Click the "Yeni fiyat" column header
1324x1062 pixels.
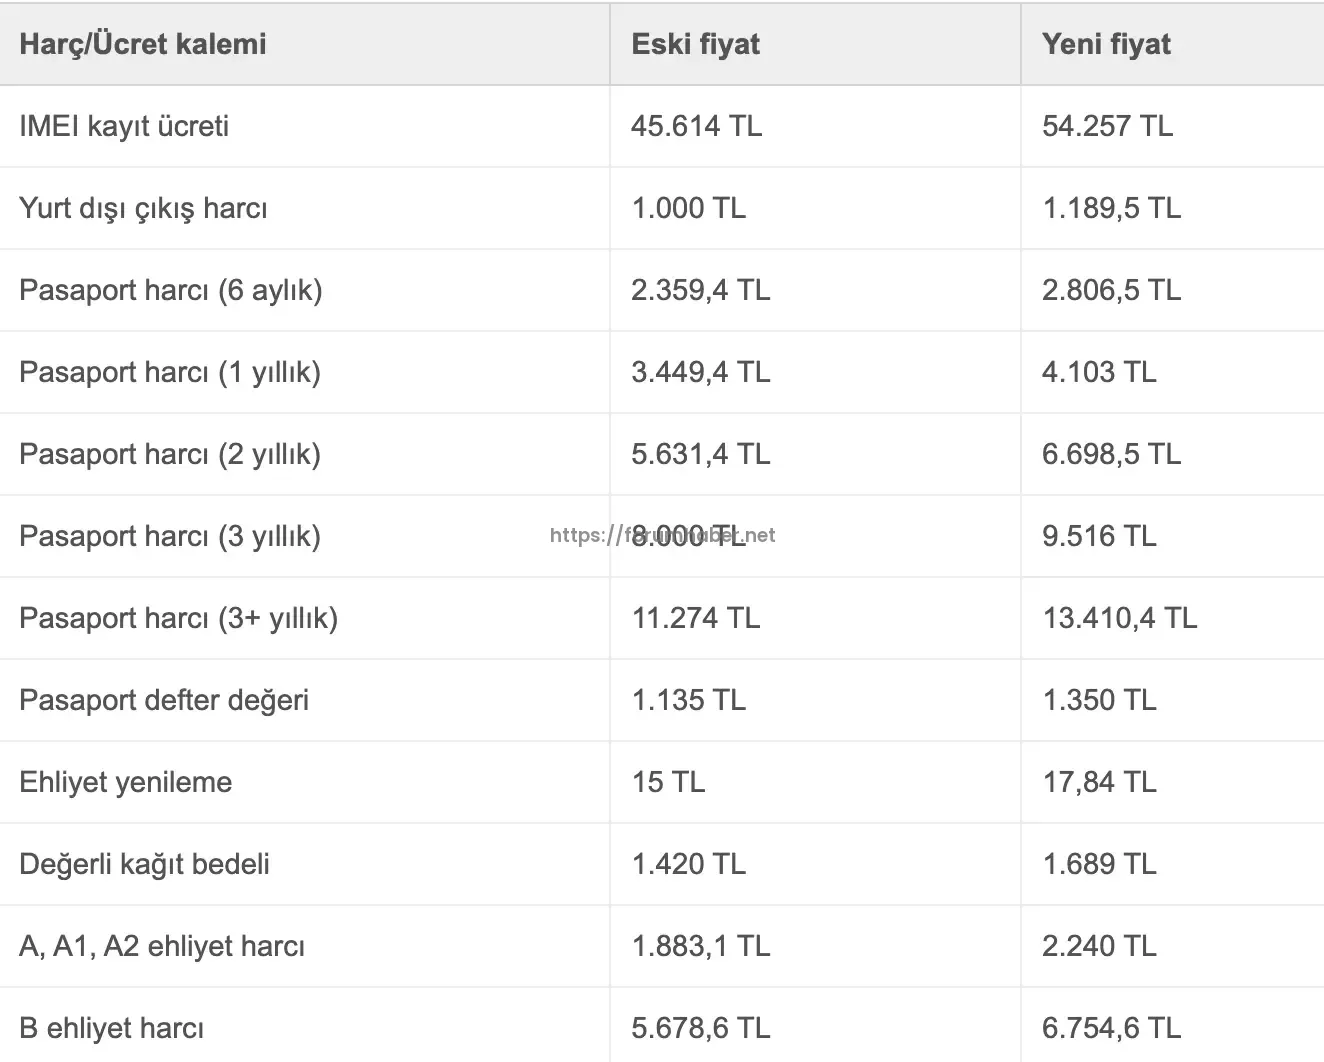coord(1106,44)
